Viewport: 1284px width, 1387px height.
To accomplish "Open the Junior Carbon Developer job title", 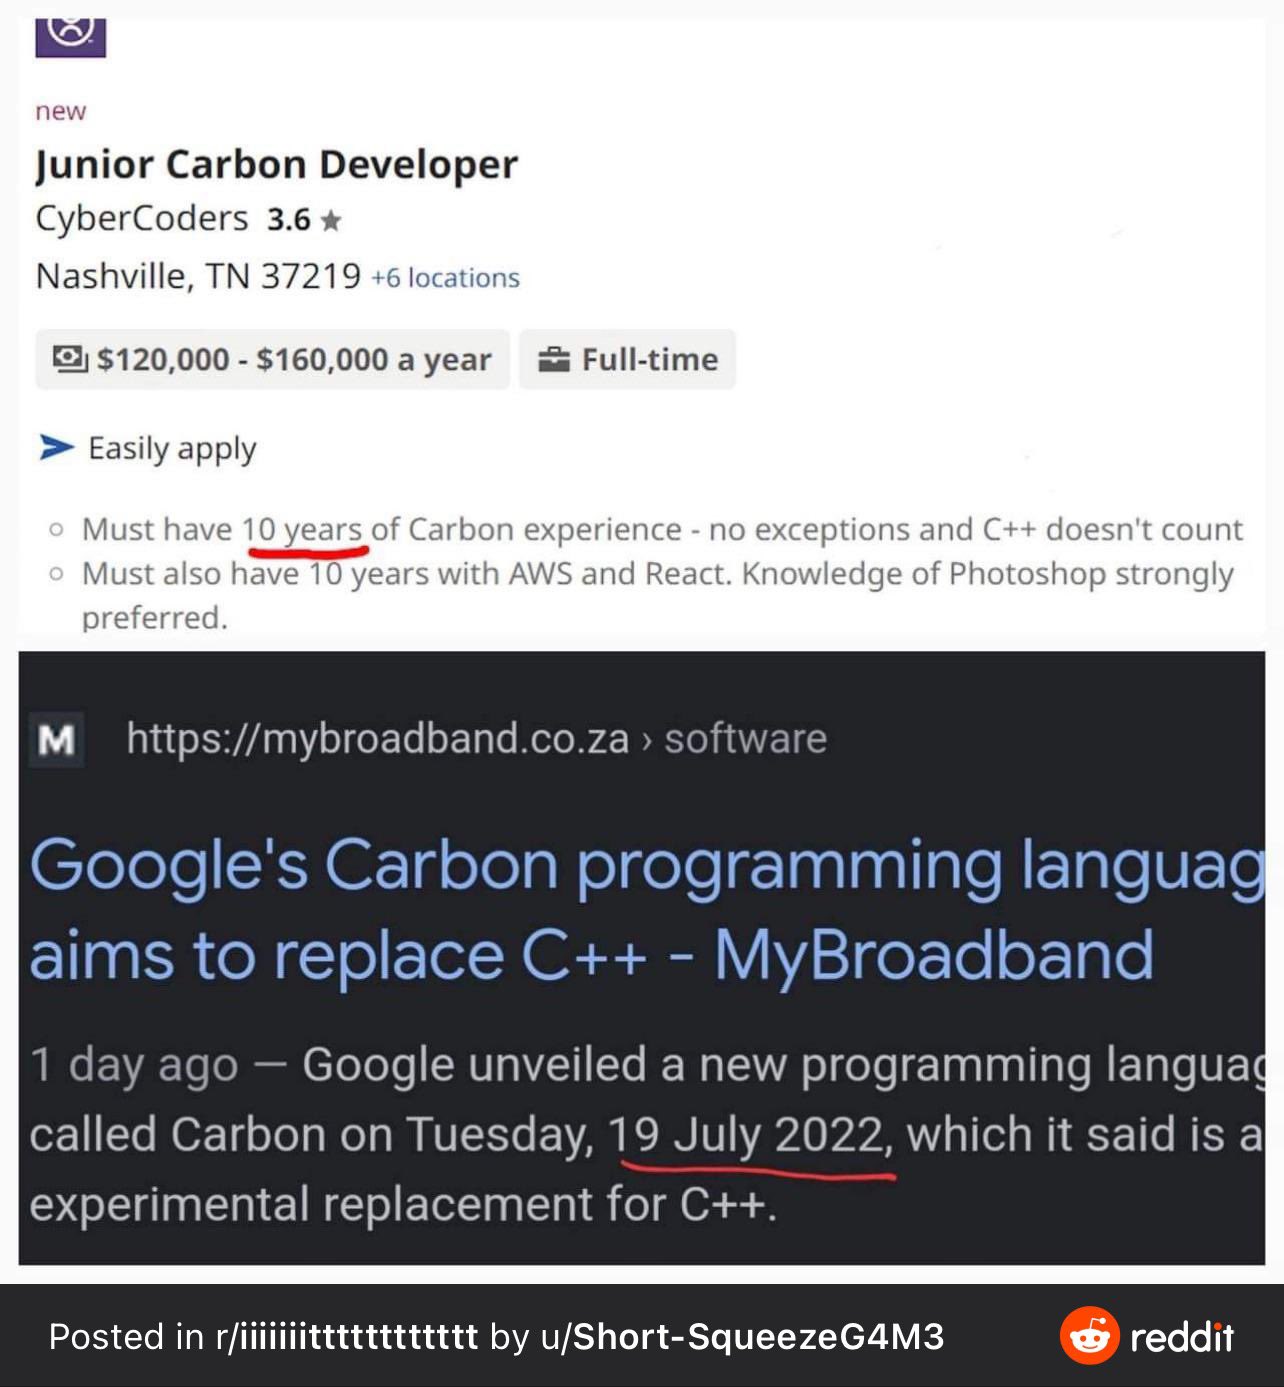I will tap(276, 165).
